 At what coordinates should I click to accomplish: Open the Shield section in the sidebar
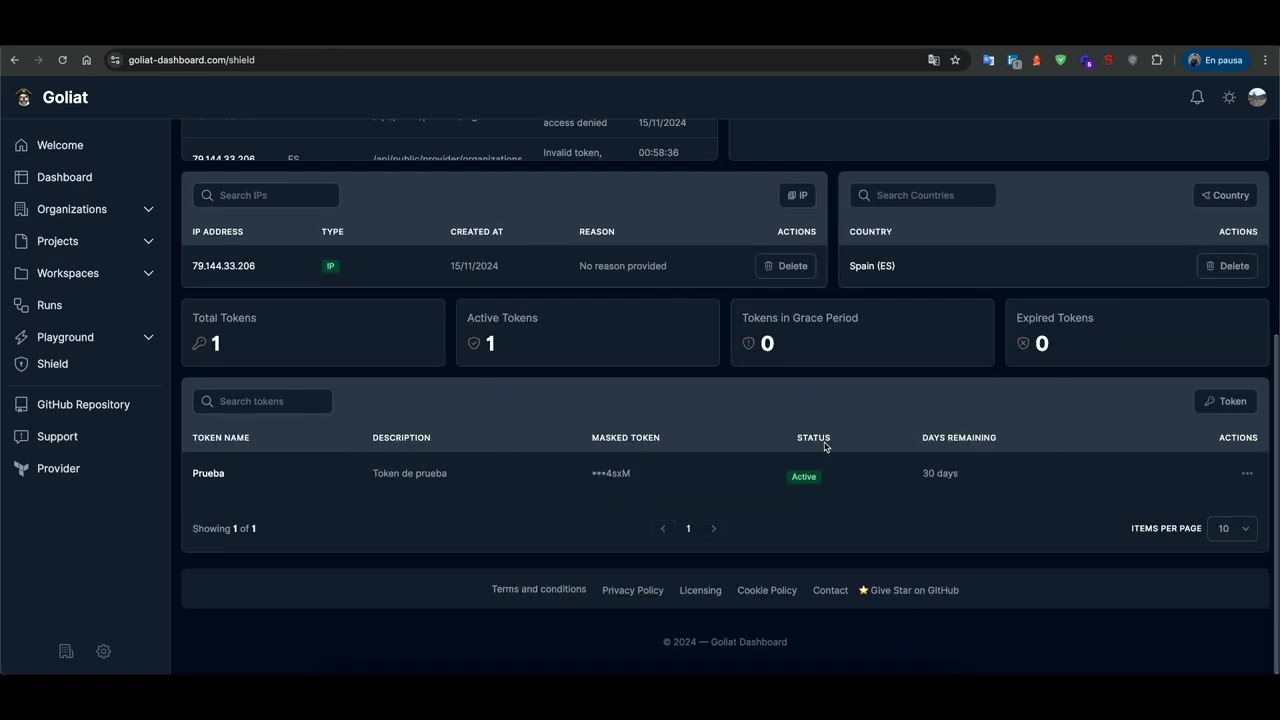click(x=52, y=363)
